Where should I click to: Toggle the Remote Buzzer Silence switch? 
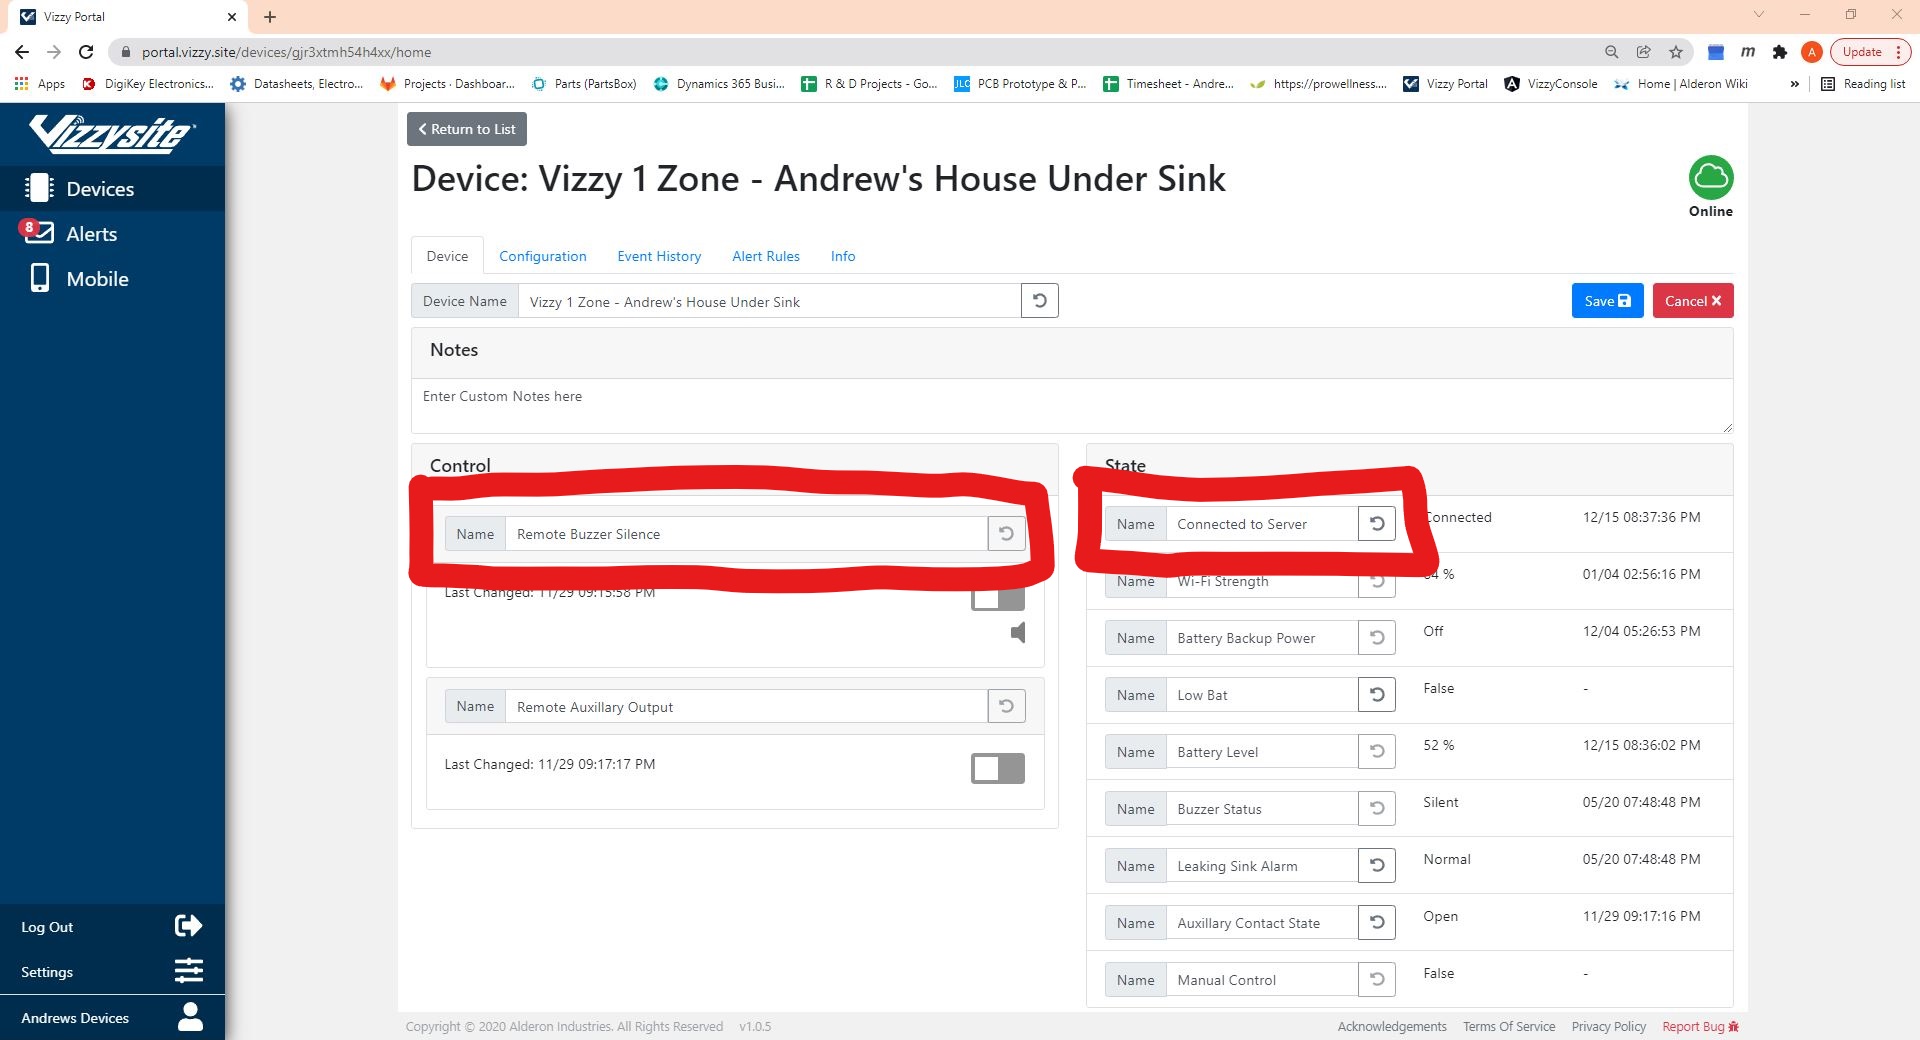tap(998, 599)
